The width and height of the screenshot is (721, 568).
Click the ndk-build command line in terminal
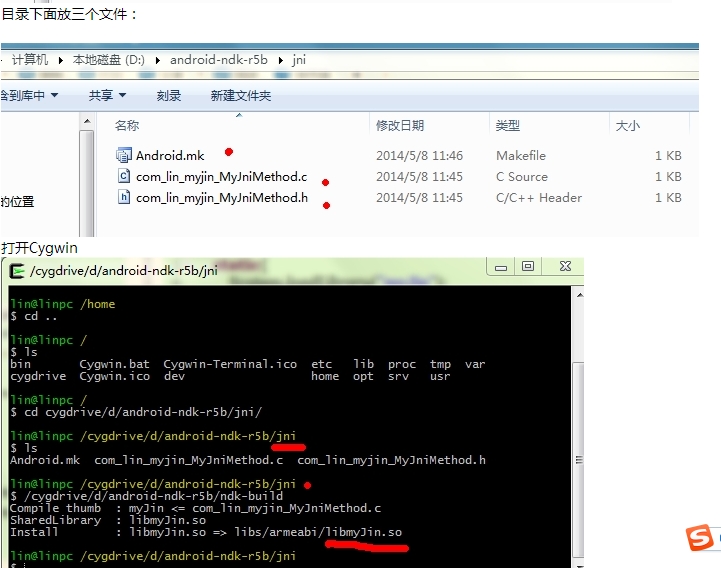[147, 496]
